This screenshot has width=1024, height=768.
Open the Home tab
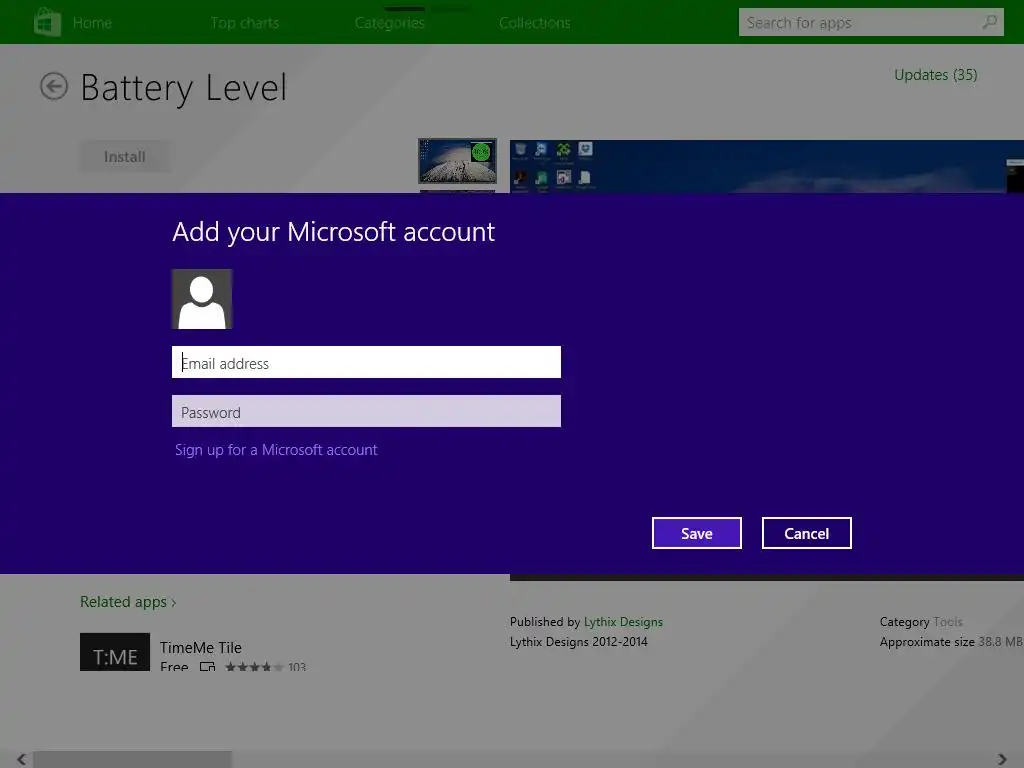click(92, 23)
